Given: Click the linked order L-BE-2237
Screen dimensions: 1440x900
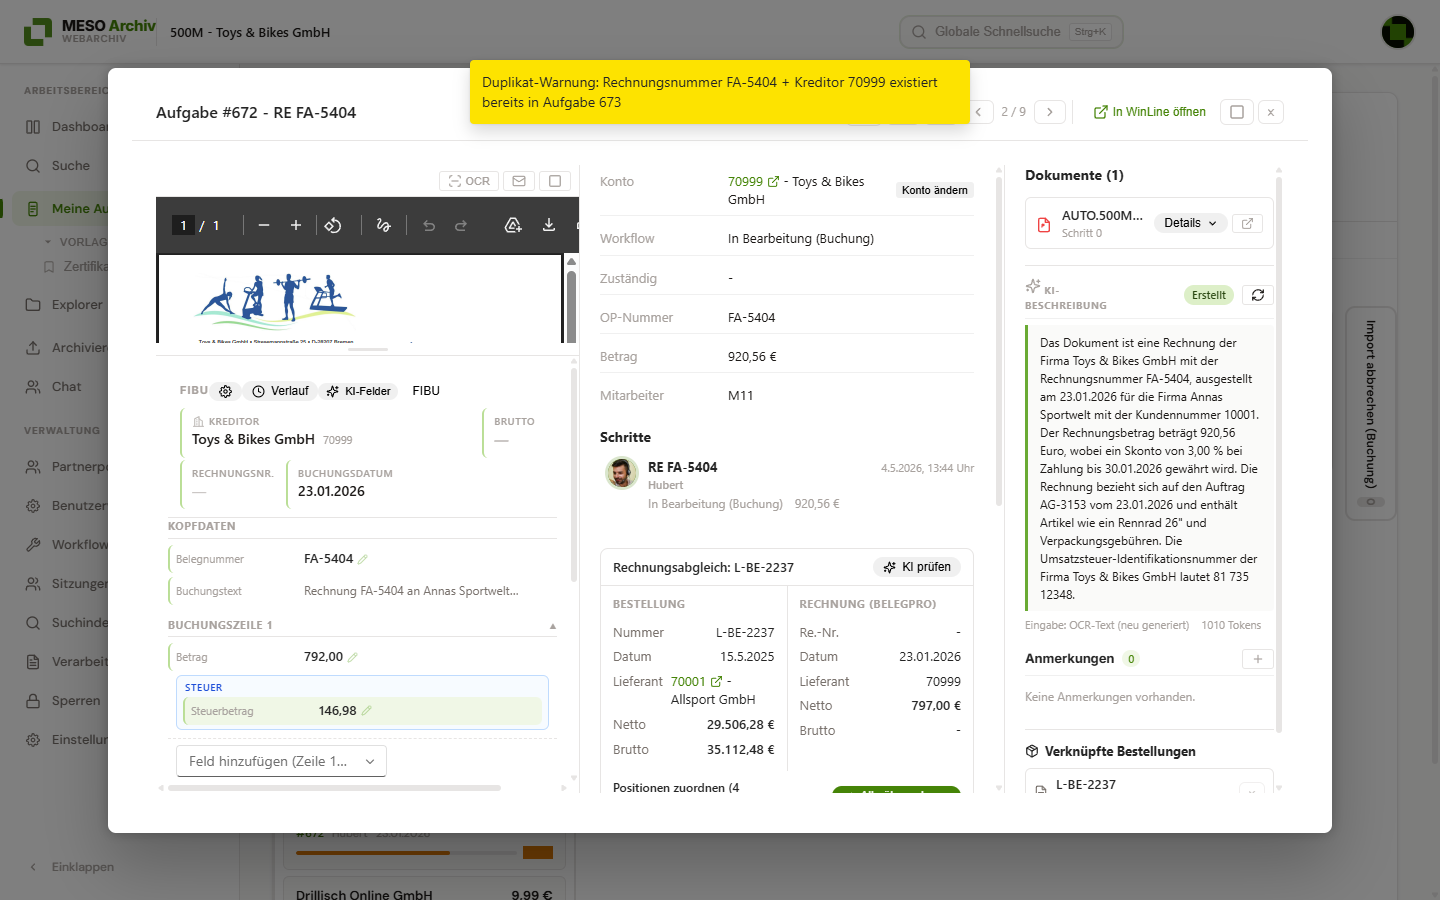Looking at the screenshot, I should coord(1086,785).
